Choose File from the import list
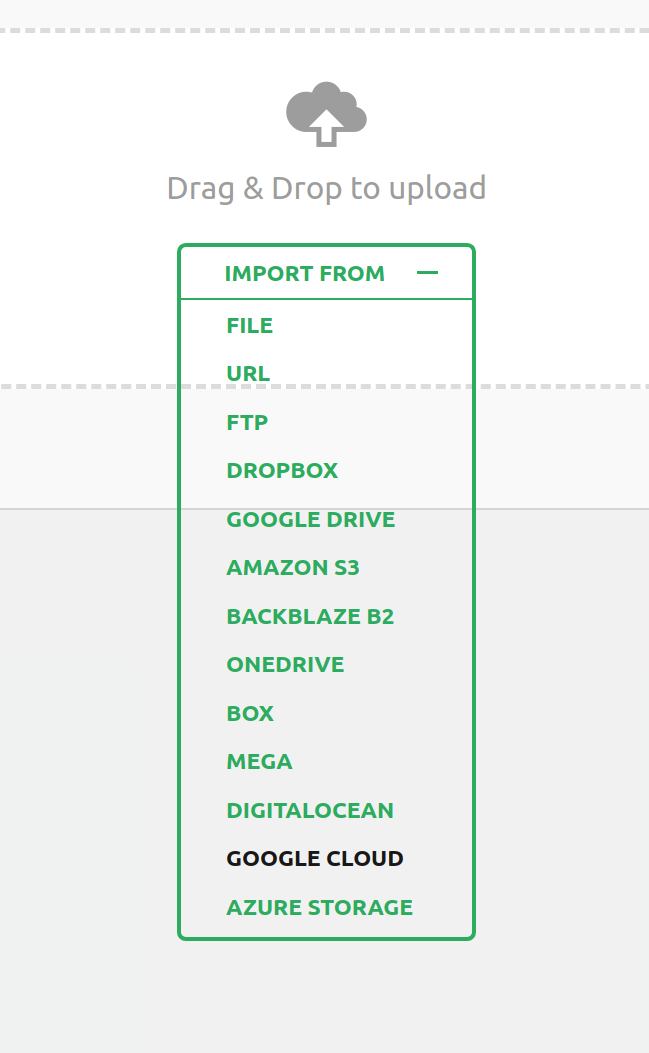This screenshot has height=1053, width=649. click(250, 326)
